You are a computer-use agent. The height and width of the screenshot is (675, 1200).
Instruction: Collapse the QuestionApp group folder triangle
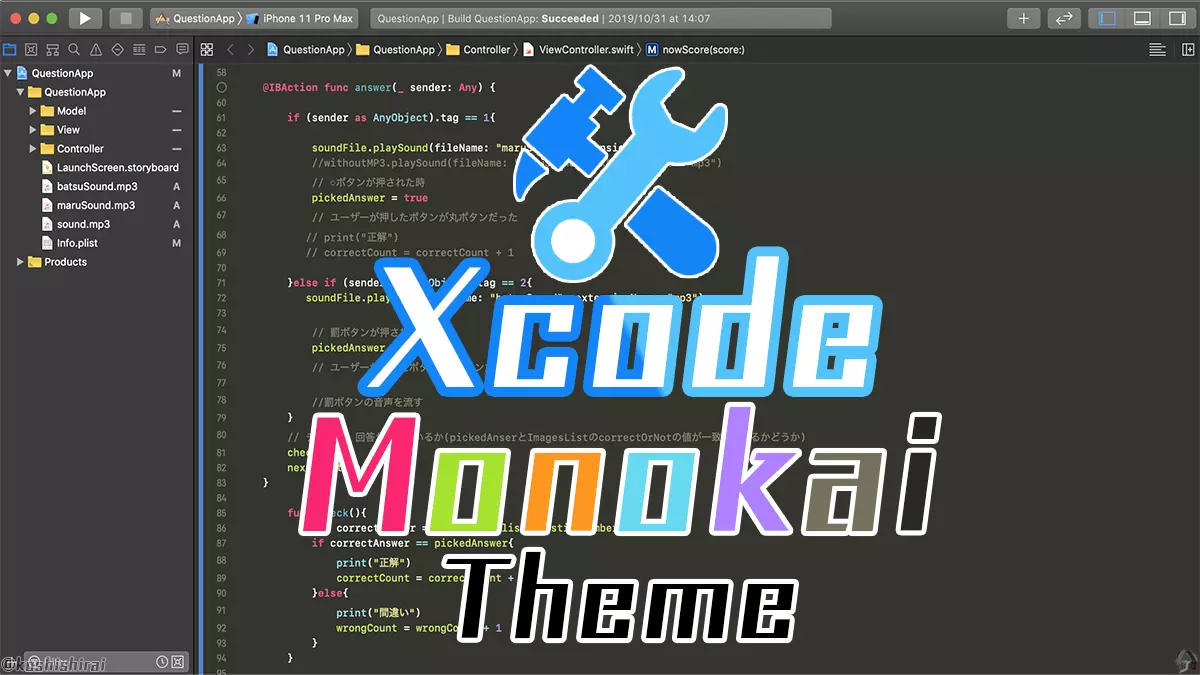20,92
